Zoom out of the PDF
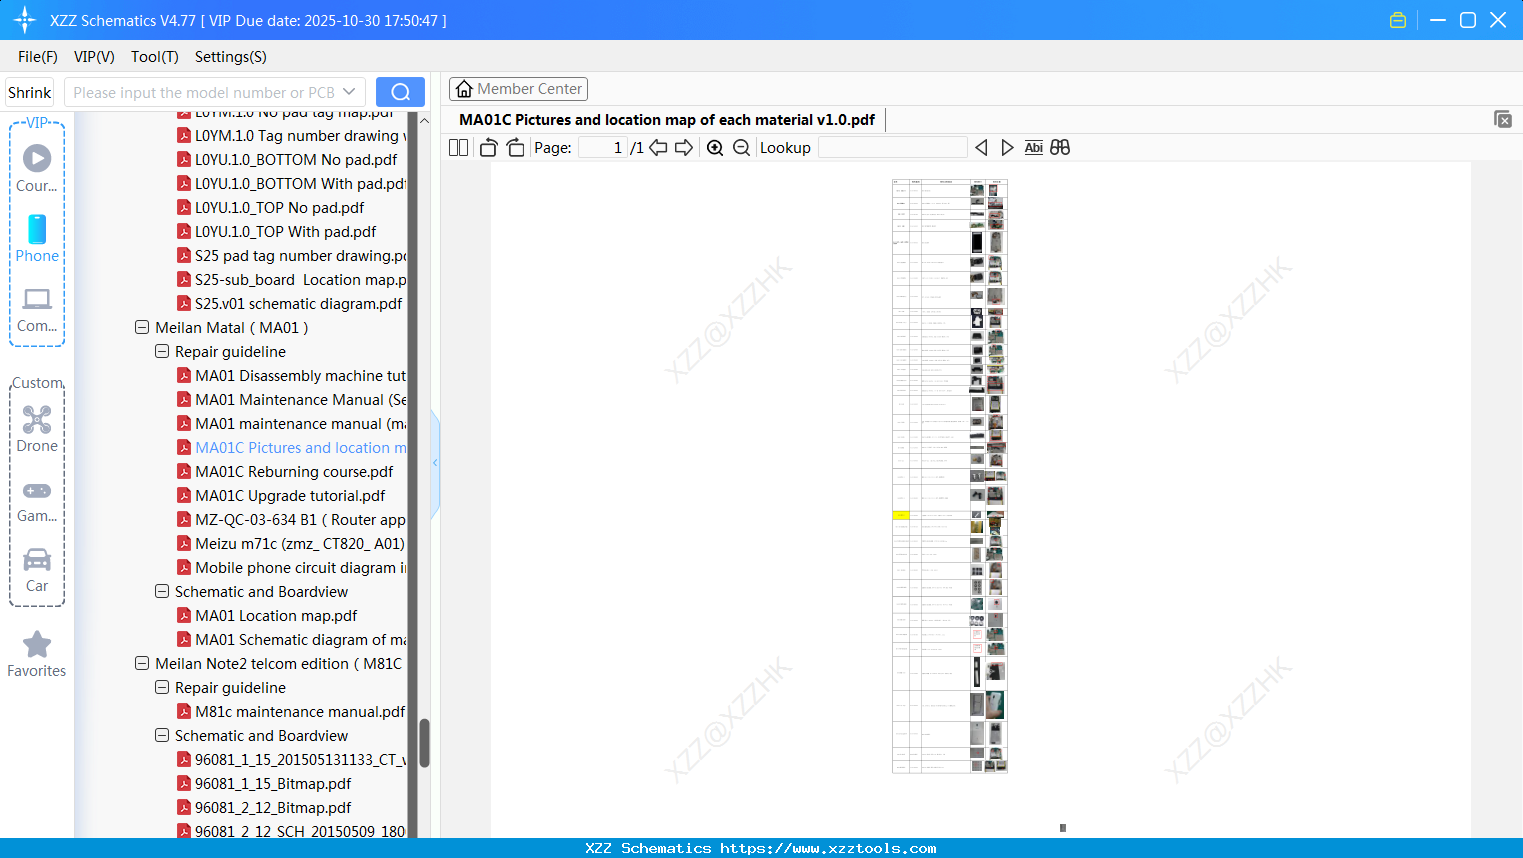This screenshot has height=858, width=1523. click(741, 148)
